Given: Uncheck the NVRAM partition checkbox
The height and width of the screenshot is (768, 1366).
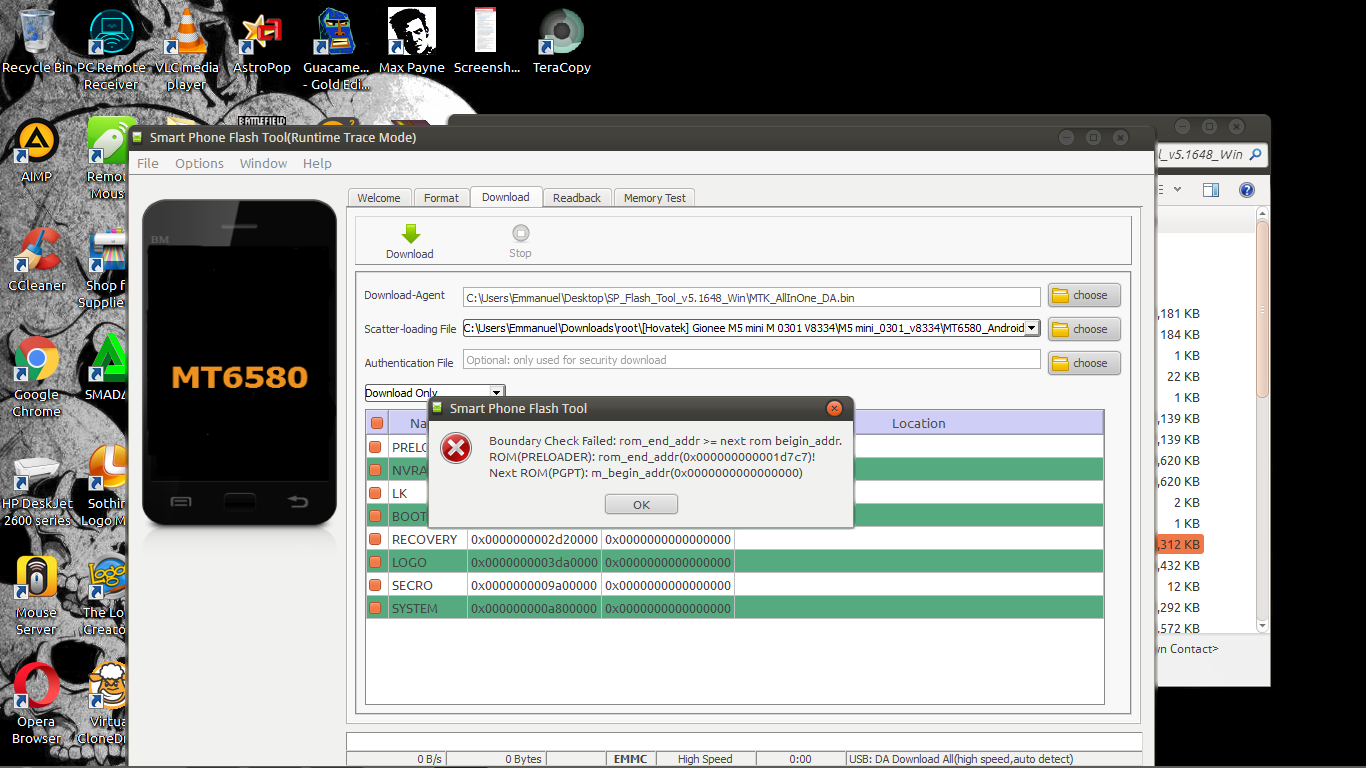Looking at the screenshot, I should (x=376, y=470).
